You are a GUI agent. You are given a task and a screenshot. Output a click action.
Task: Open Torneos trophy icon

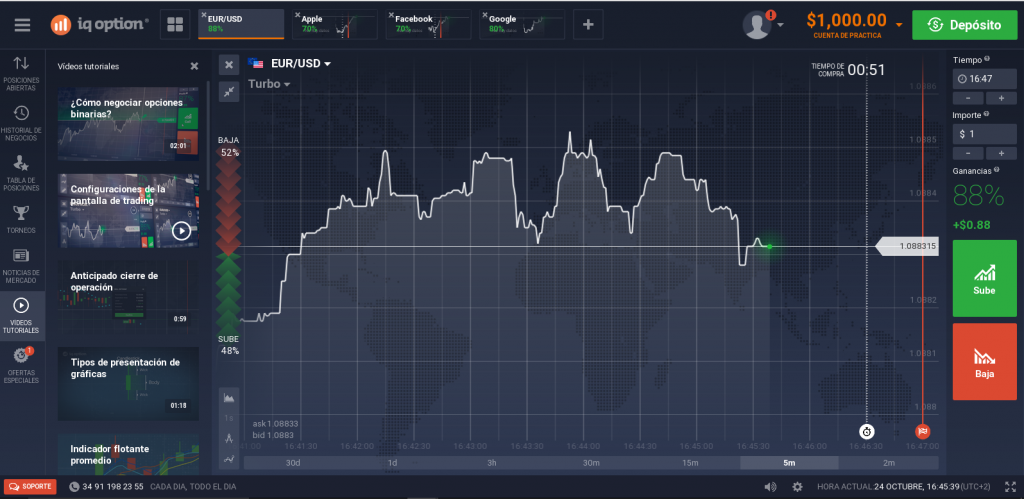click(x=22, y=219)
